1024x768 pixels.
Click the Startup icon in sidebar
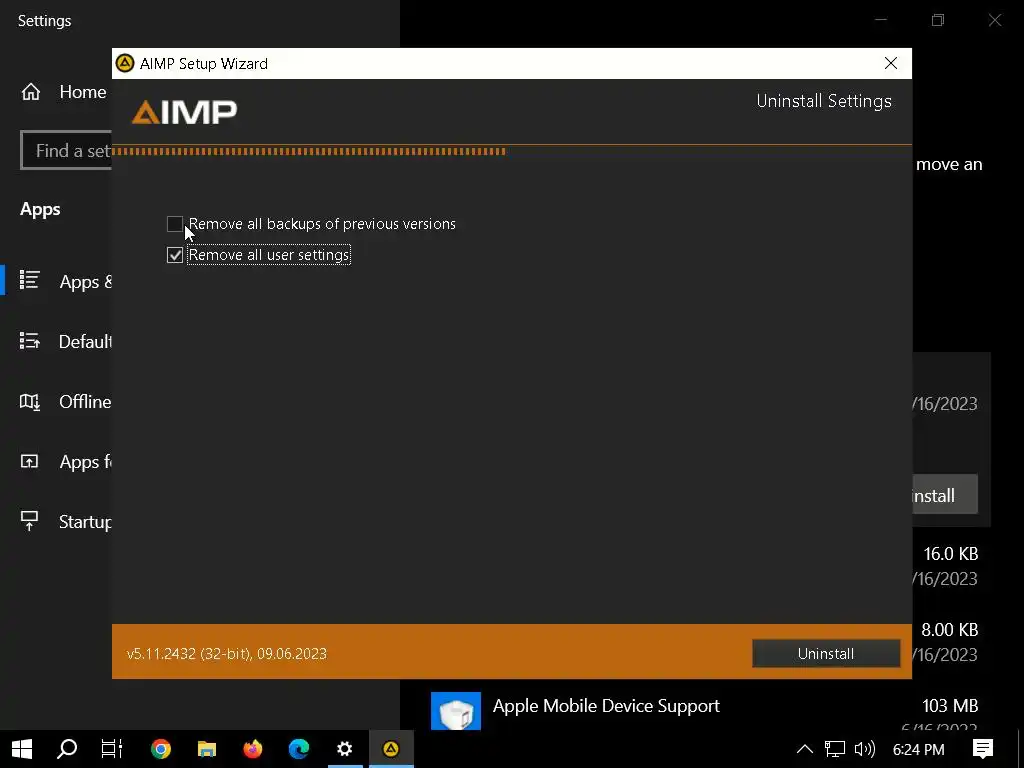29,521
